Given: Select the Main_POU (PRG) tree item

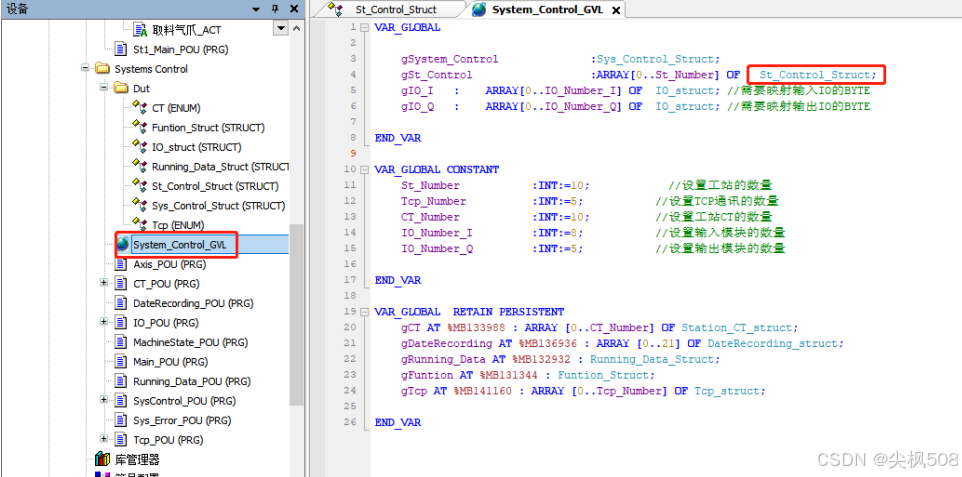Looking at the screenshot, I should click(170, 362).
